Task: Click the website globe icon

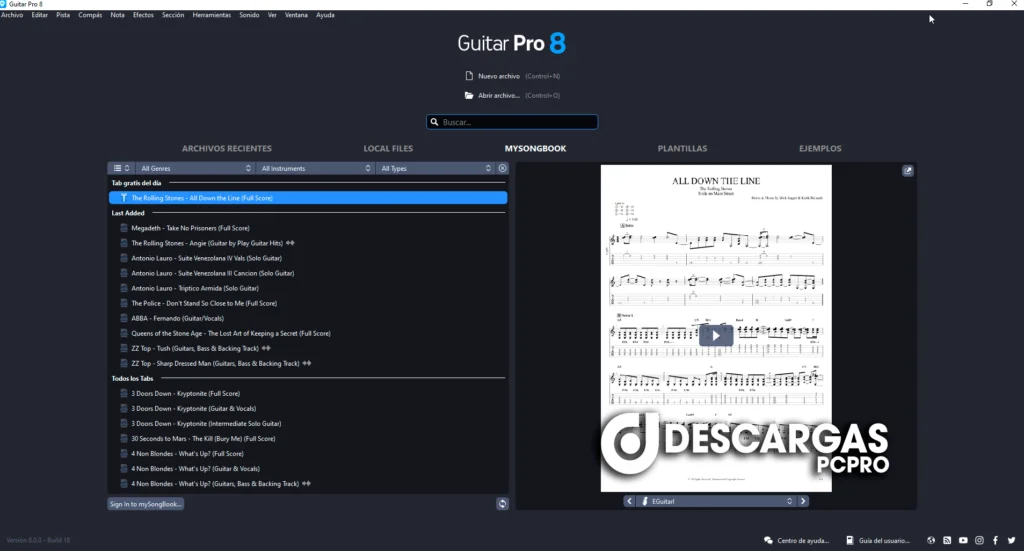Action: click(x=931, y=540)
